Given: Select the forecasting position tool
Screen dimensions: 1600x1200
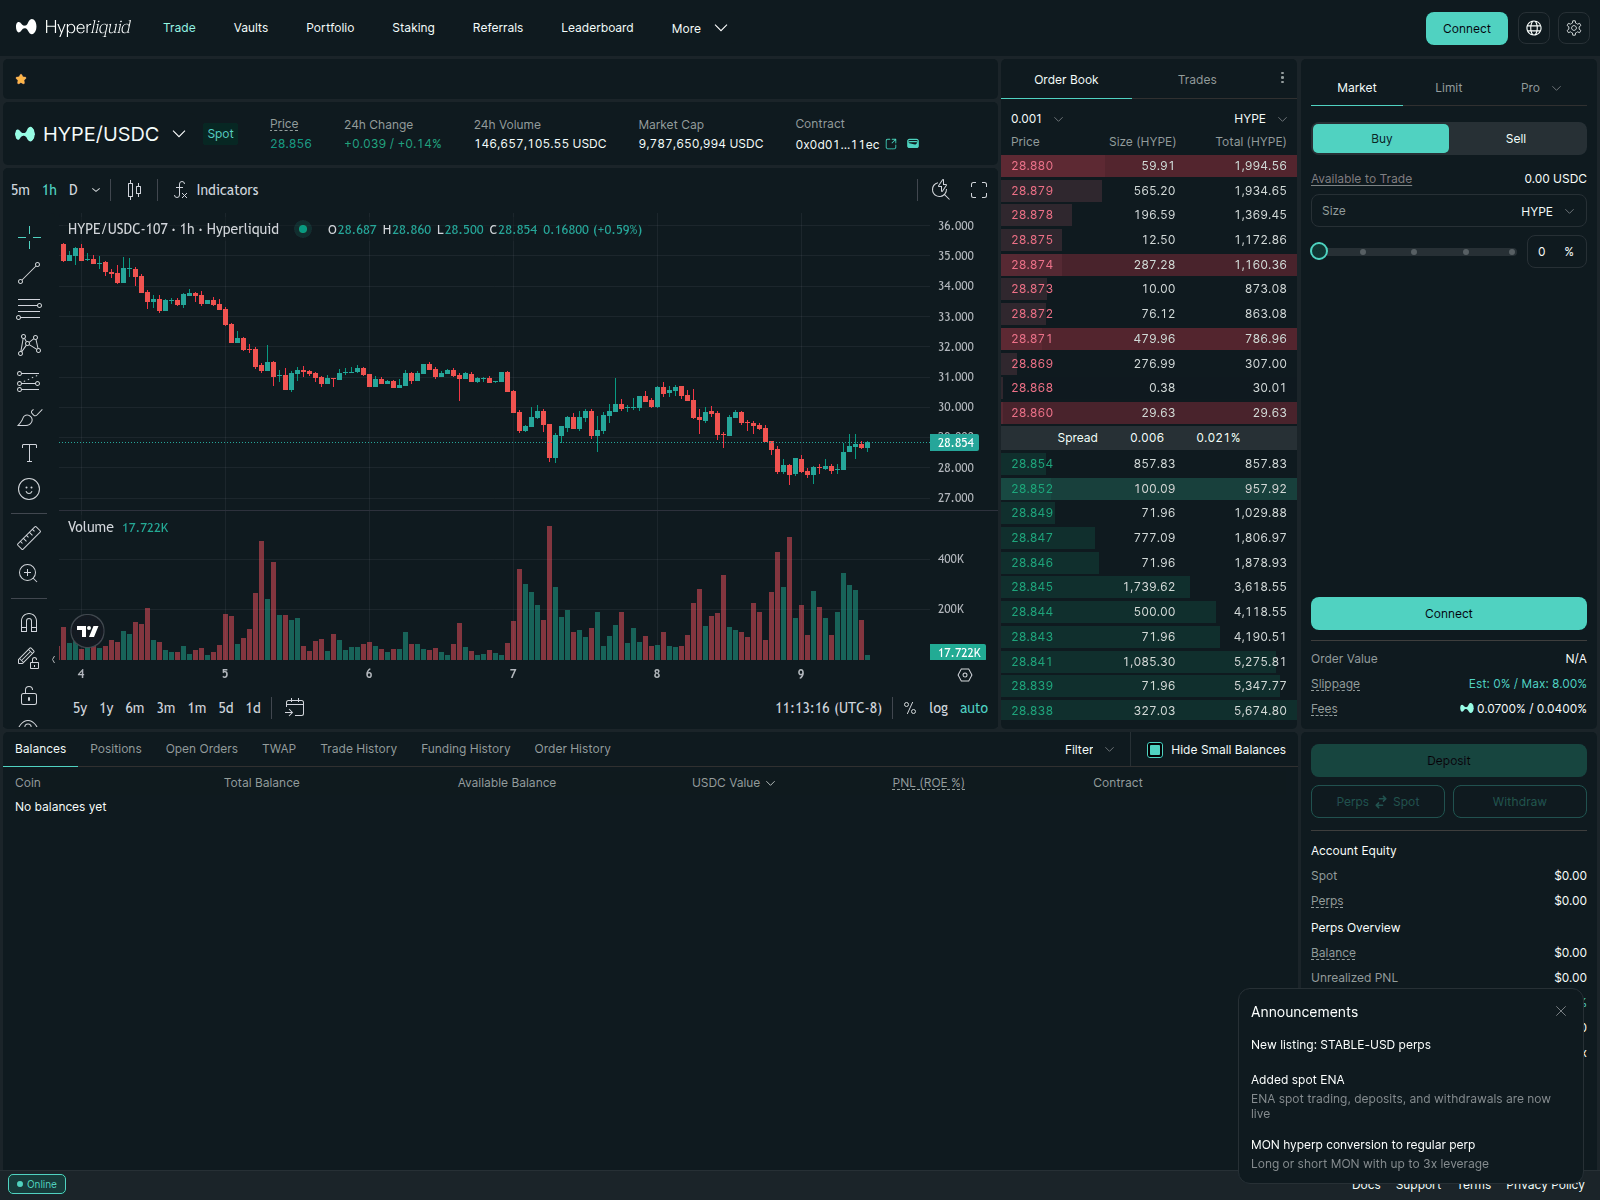Looking at the screenshot, I should pos(29,381).
